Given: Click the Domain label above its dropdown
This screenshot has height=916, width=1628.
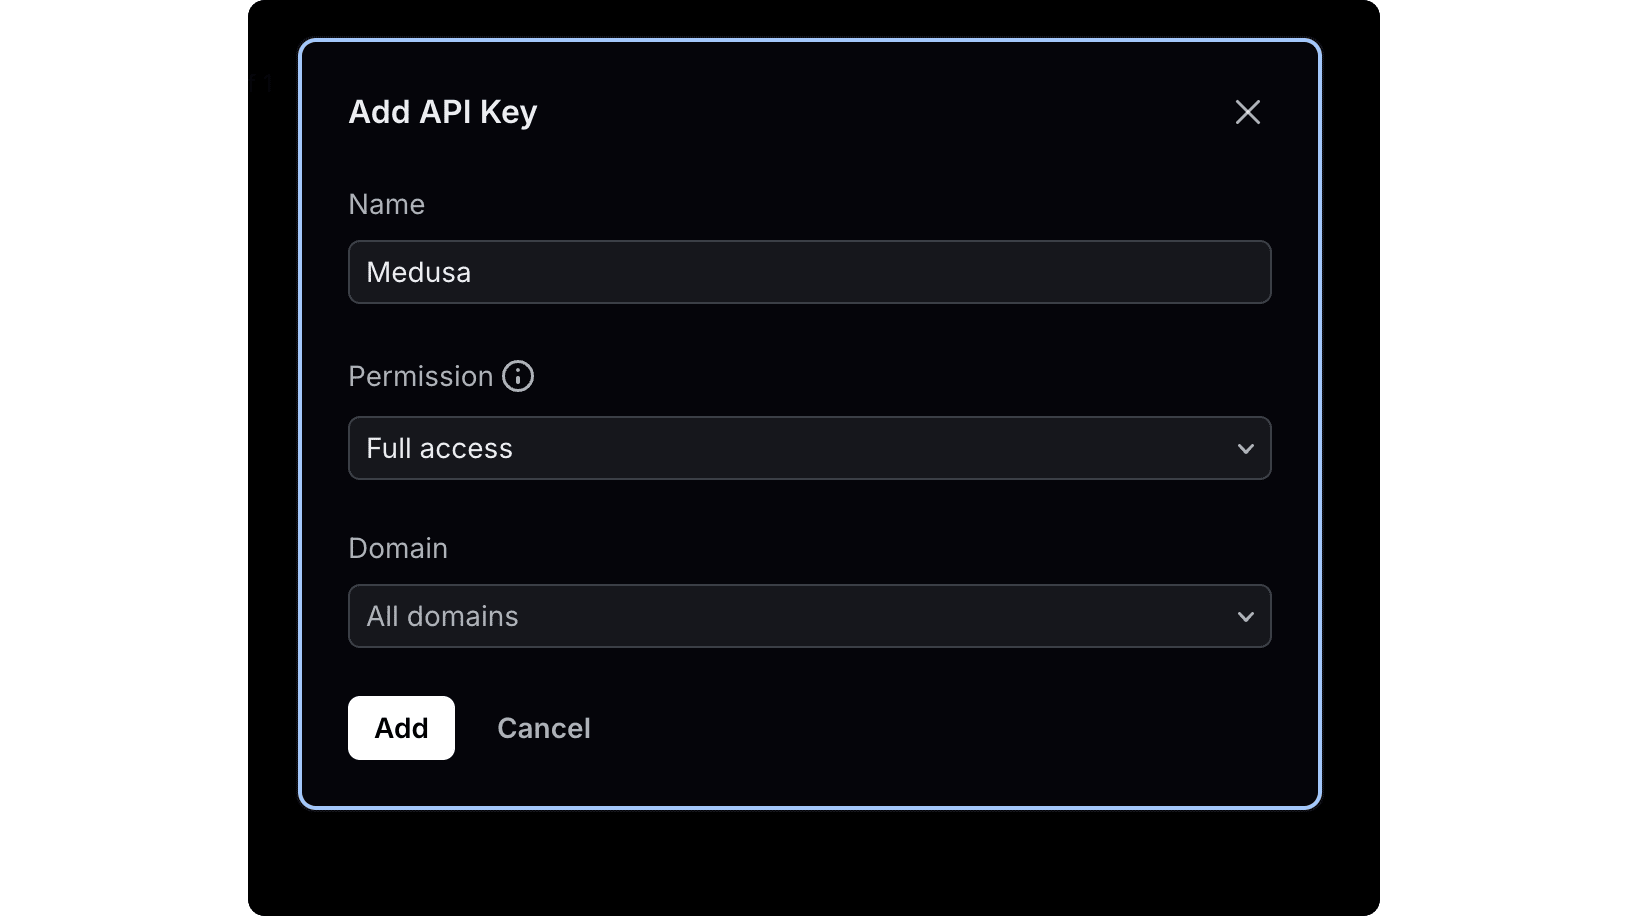Looking at the screenshot, I should [397, 548].
